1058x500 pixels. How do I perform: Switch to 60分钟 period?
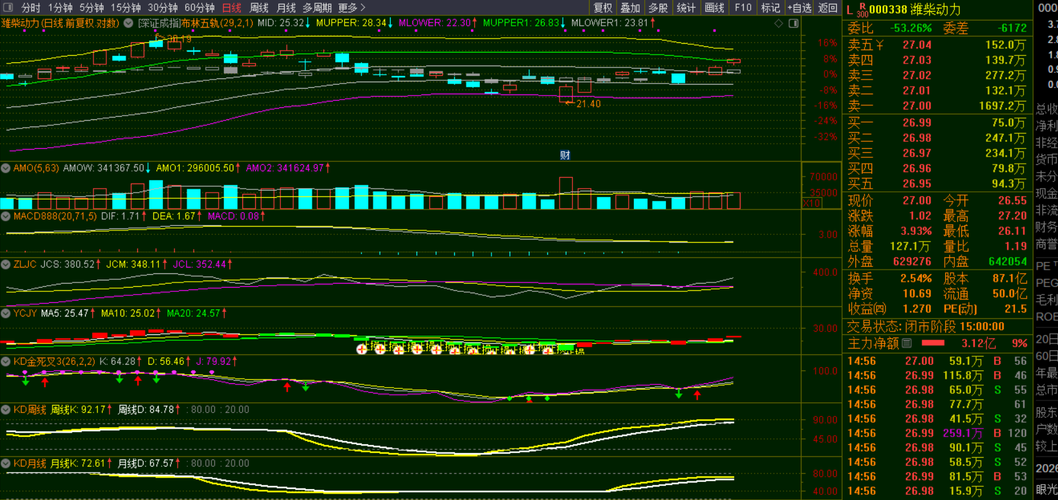pos(199,8)
